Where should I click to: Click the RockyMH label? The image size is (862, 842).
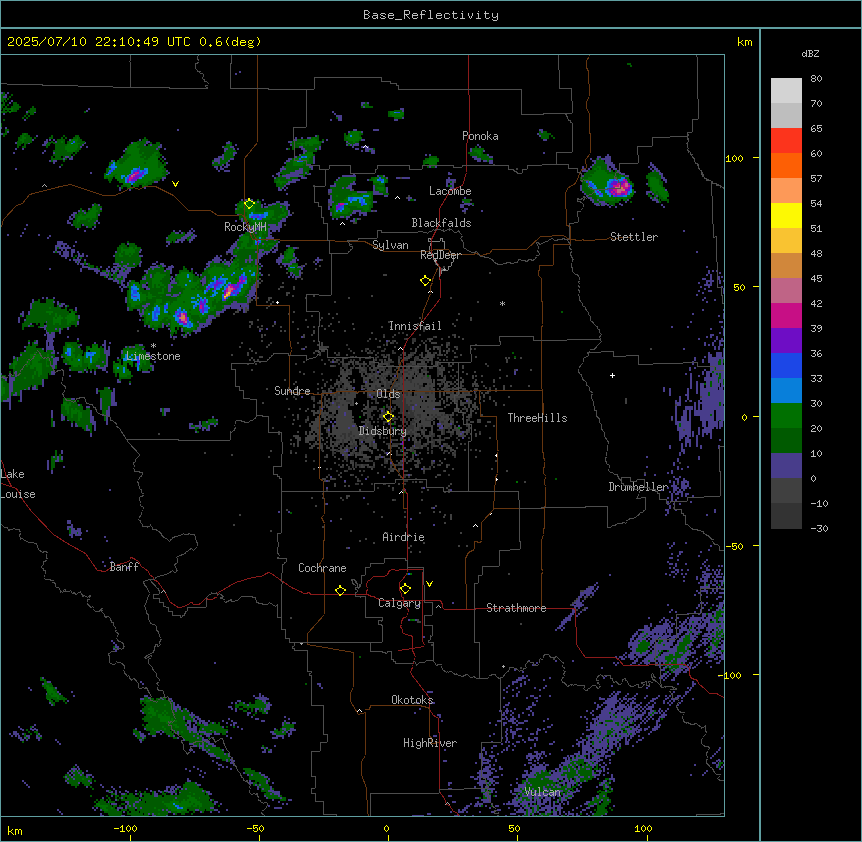pyautogui.click(x=245, y=227)
